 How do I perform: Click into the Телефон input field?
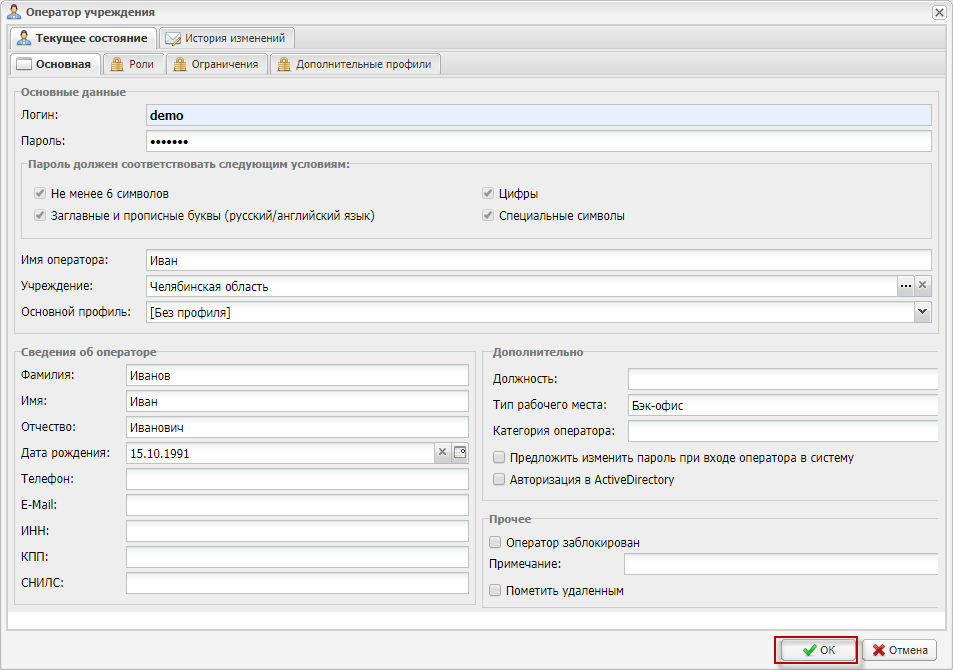(x=297, y=479)
